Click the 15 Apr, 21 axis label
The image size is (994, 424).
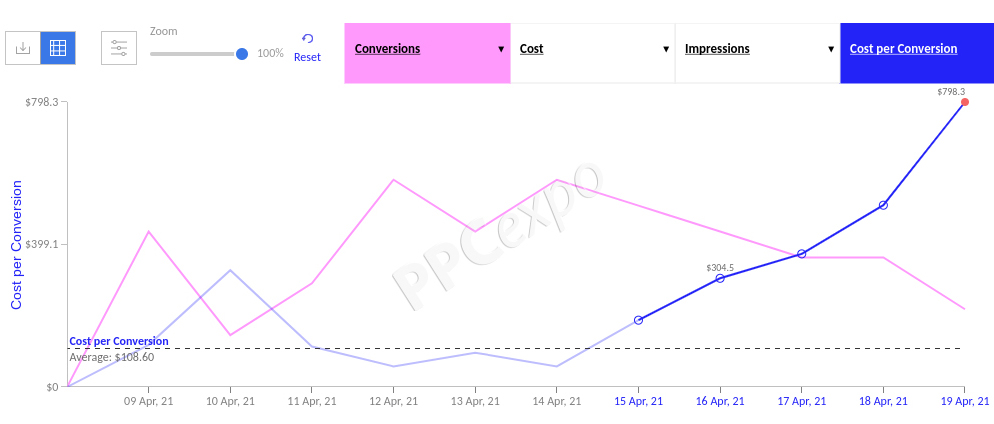[638, 401]
